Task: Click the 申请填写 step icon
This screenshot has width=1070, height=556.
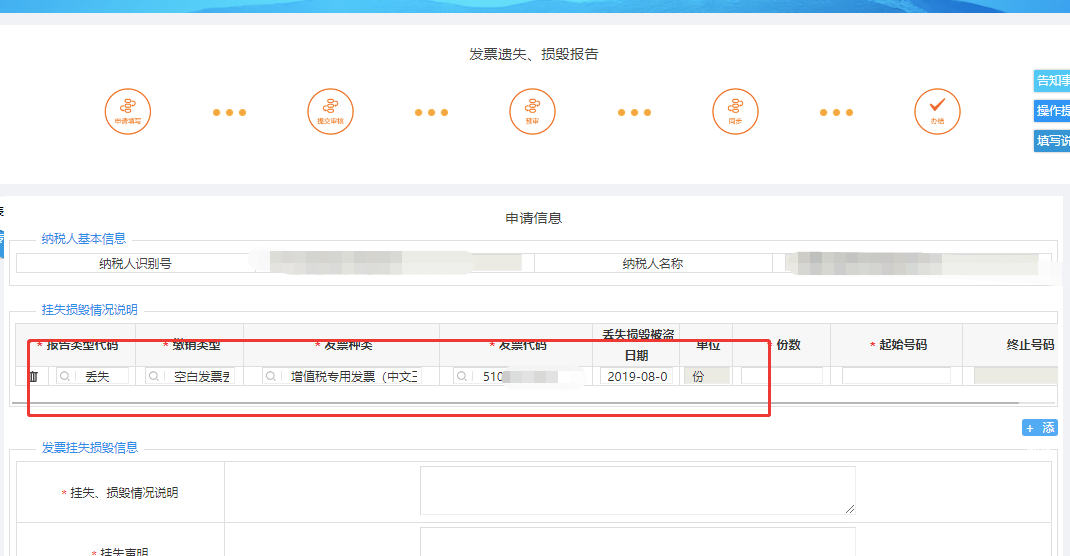Action: [128, 112]
